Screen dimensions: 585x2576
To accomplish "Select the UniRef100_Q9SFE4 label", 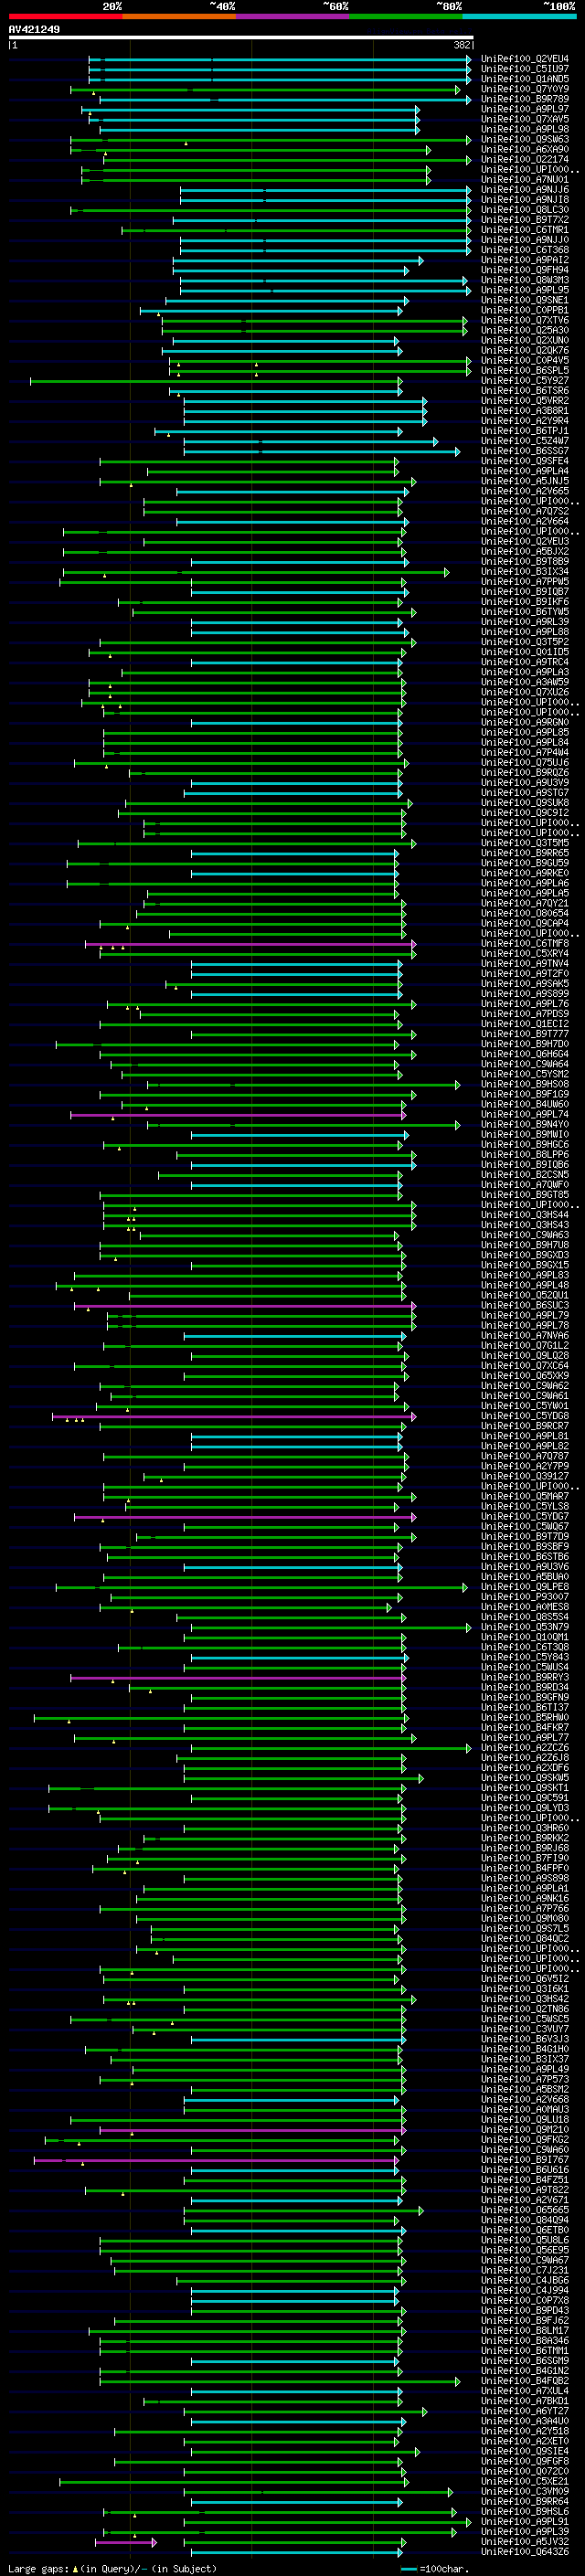I will click(525, 461).
